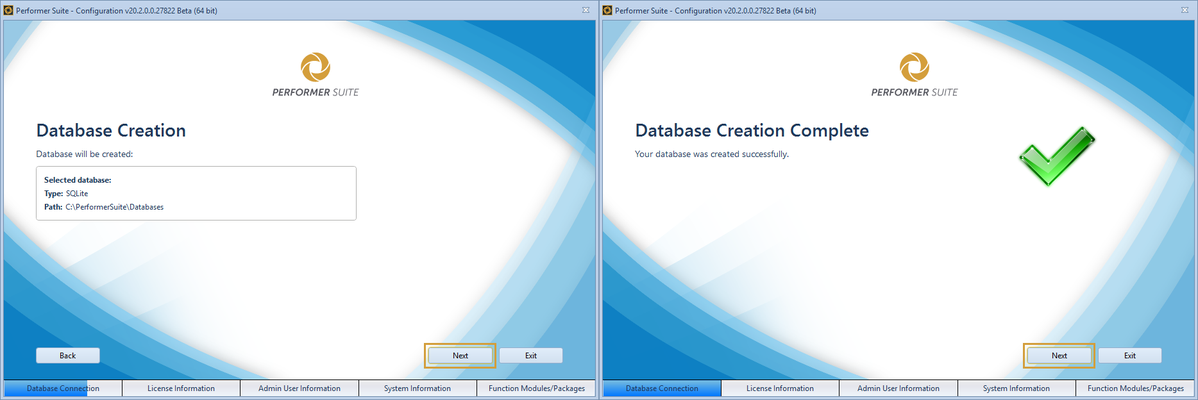Open System Information tab in the Database Creation window
The height and width of the screenshot is (400, 1198).
(x=417, y=388)
